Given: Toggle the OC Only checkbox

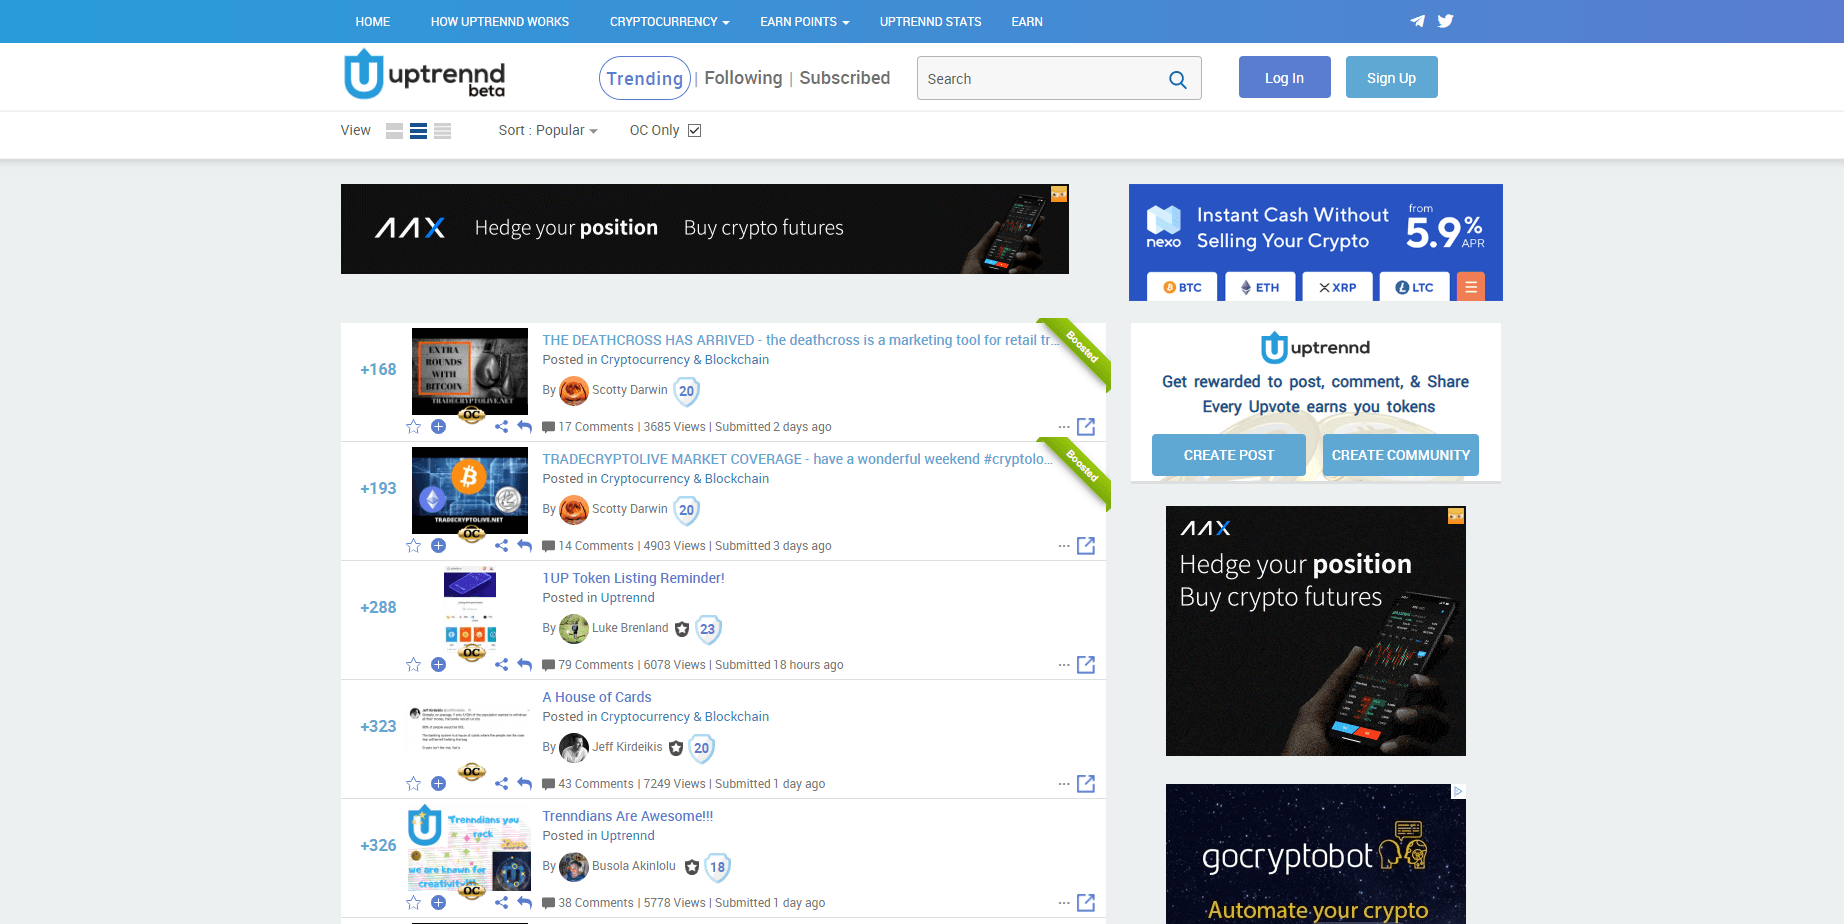Looking at the screenshot, I should pyautogui.click(x=695, y=131).
